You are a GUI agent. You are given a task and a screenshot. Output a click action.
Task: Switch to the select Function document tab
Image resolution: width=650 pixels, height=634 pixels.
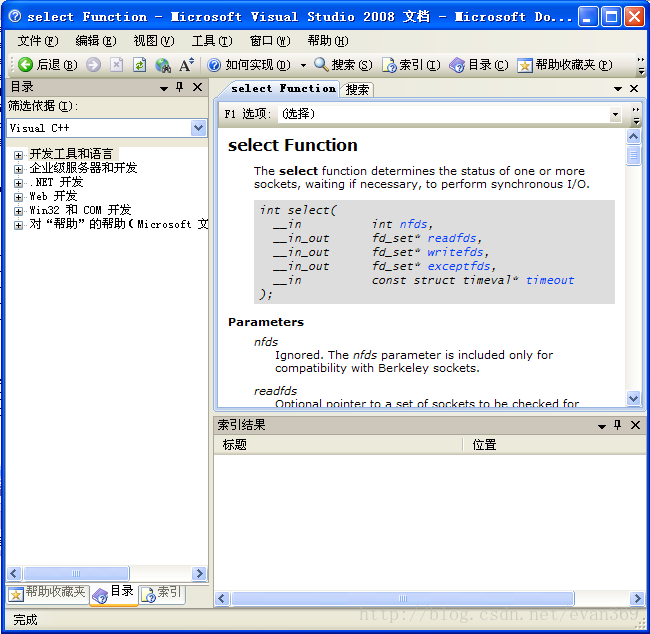[283, 89]
